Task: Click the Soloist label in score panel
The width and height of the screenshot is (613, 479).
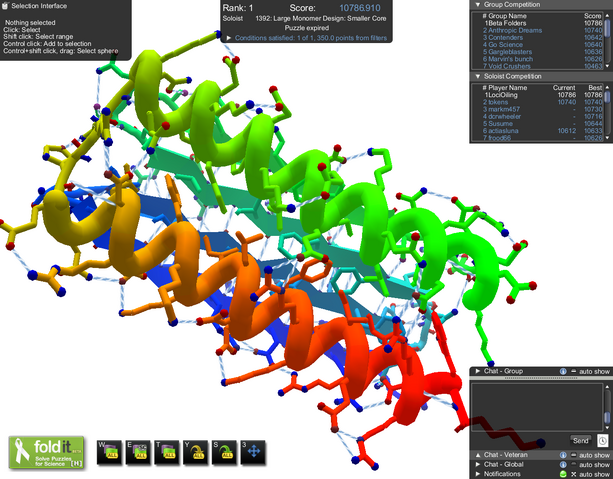Action: (233, 18)
